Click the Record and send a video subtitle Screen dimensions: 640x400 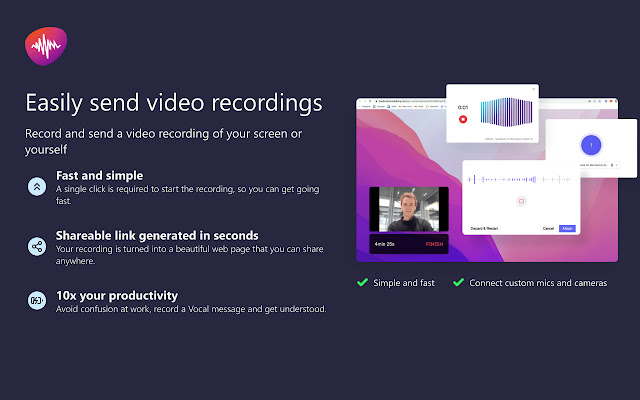[x=163, y=142]
